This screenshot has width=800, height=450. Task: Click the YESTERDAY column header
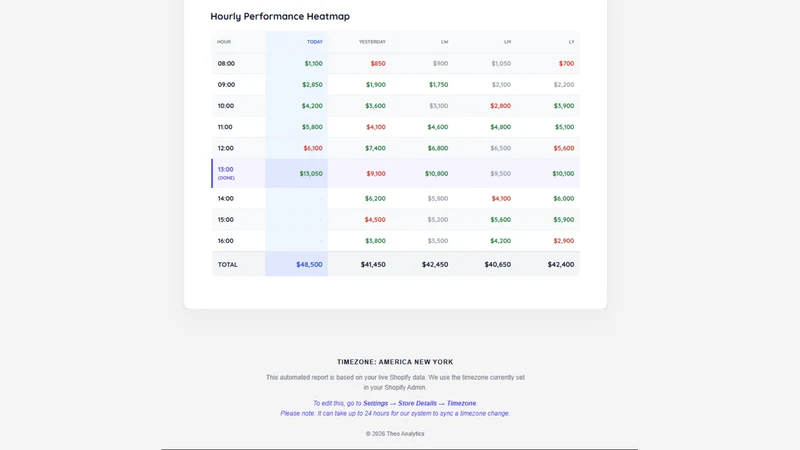372,42
